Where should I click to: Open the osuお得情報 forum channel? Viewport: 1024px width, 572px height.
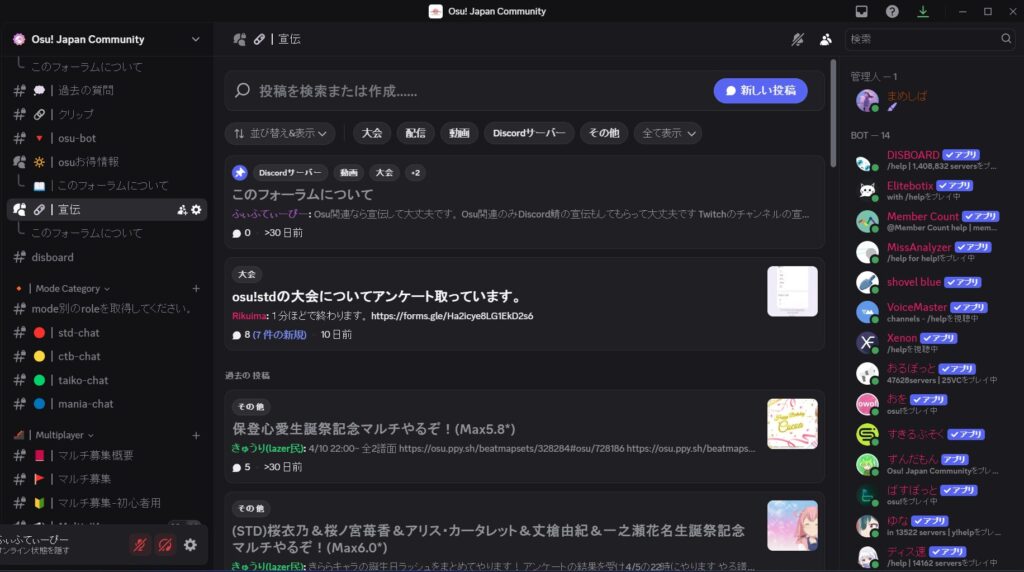click(x=107, y=162)
